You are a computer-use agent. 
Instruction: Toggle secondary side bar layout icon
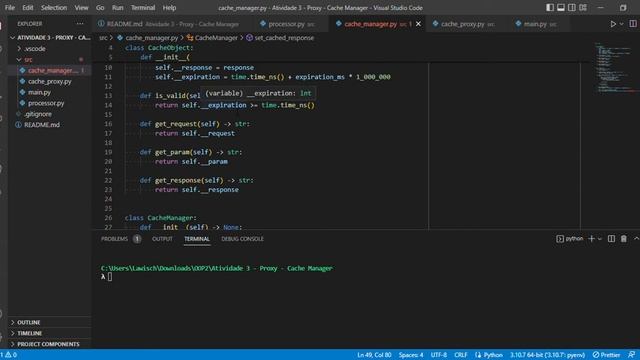pos(572,8)
